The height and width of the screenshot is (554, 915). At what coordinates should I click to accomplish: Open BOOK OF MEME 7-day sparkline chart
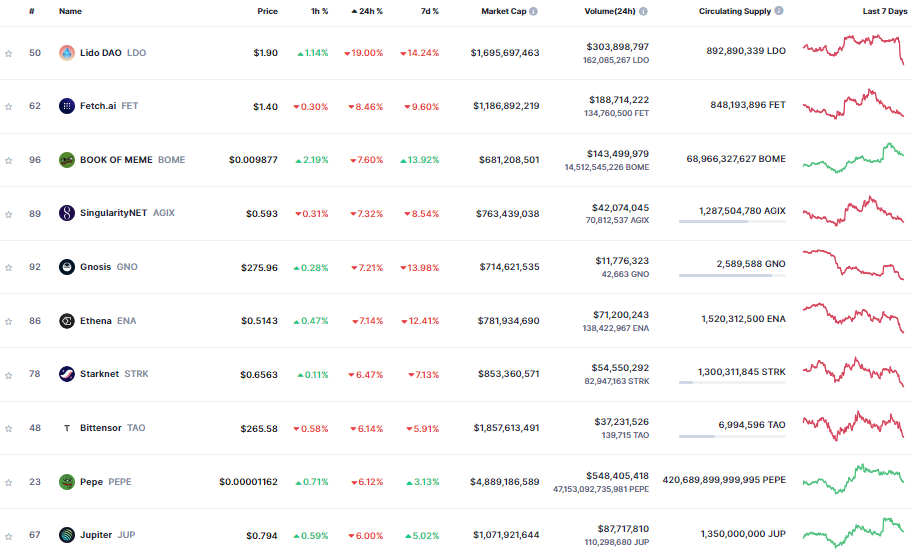[x=853, y=158]
